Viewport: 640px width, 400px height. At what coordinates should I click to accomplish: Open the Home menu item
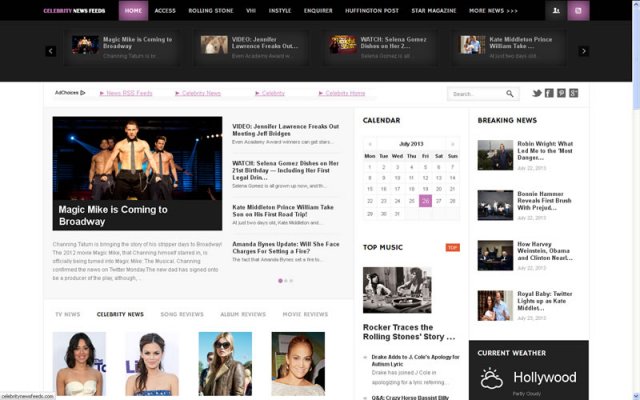pyautogui.click(x=133, y=11)
